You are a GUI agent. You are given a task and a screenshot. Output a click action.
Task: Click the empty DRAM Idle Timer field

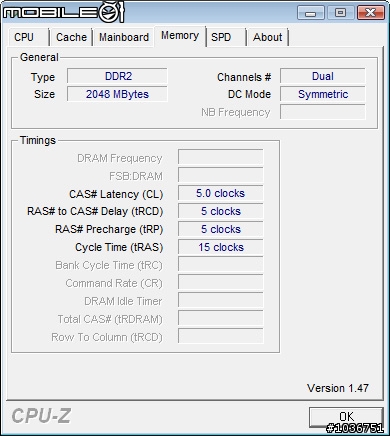coord(221,301)
